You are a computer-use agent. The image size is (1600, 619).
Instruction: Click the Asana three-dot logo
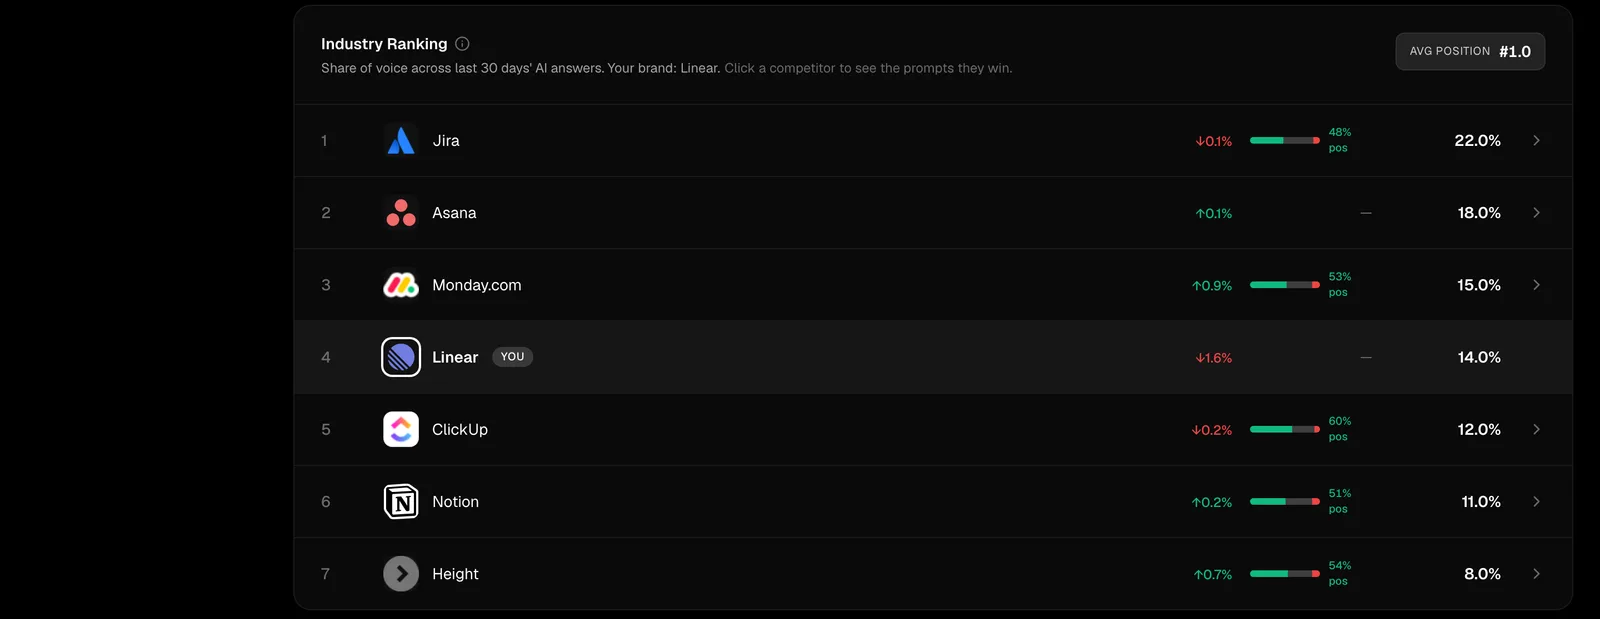pos(401,213)
